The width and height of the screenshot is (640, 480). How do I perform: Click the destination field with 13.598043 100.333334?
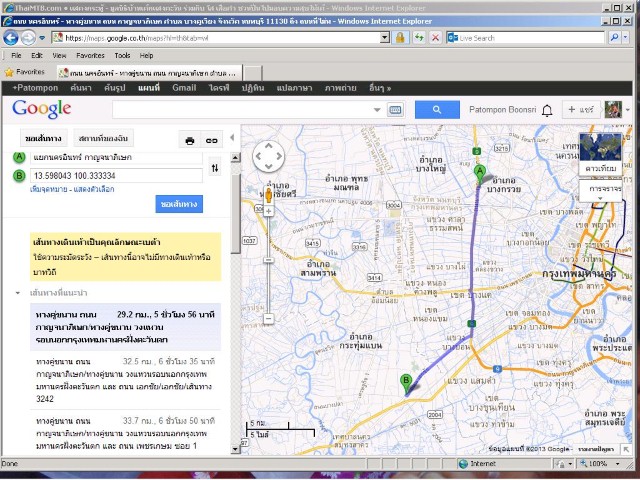[116, 176]
